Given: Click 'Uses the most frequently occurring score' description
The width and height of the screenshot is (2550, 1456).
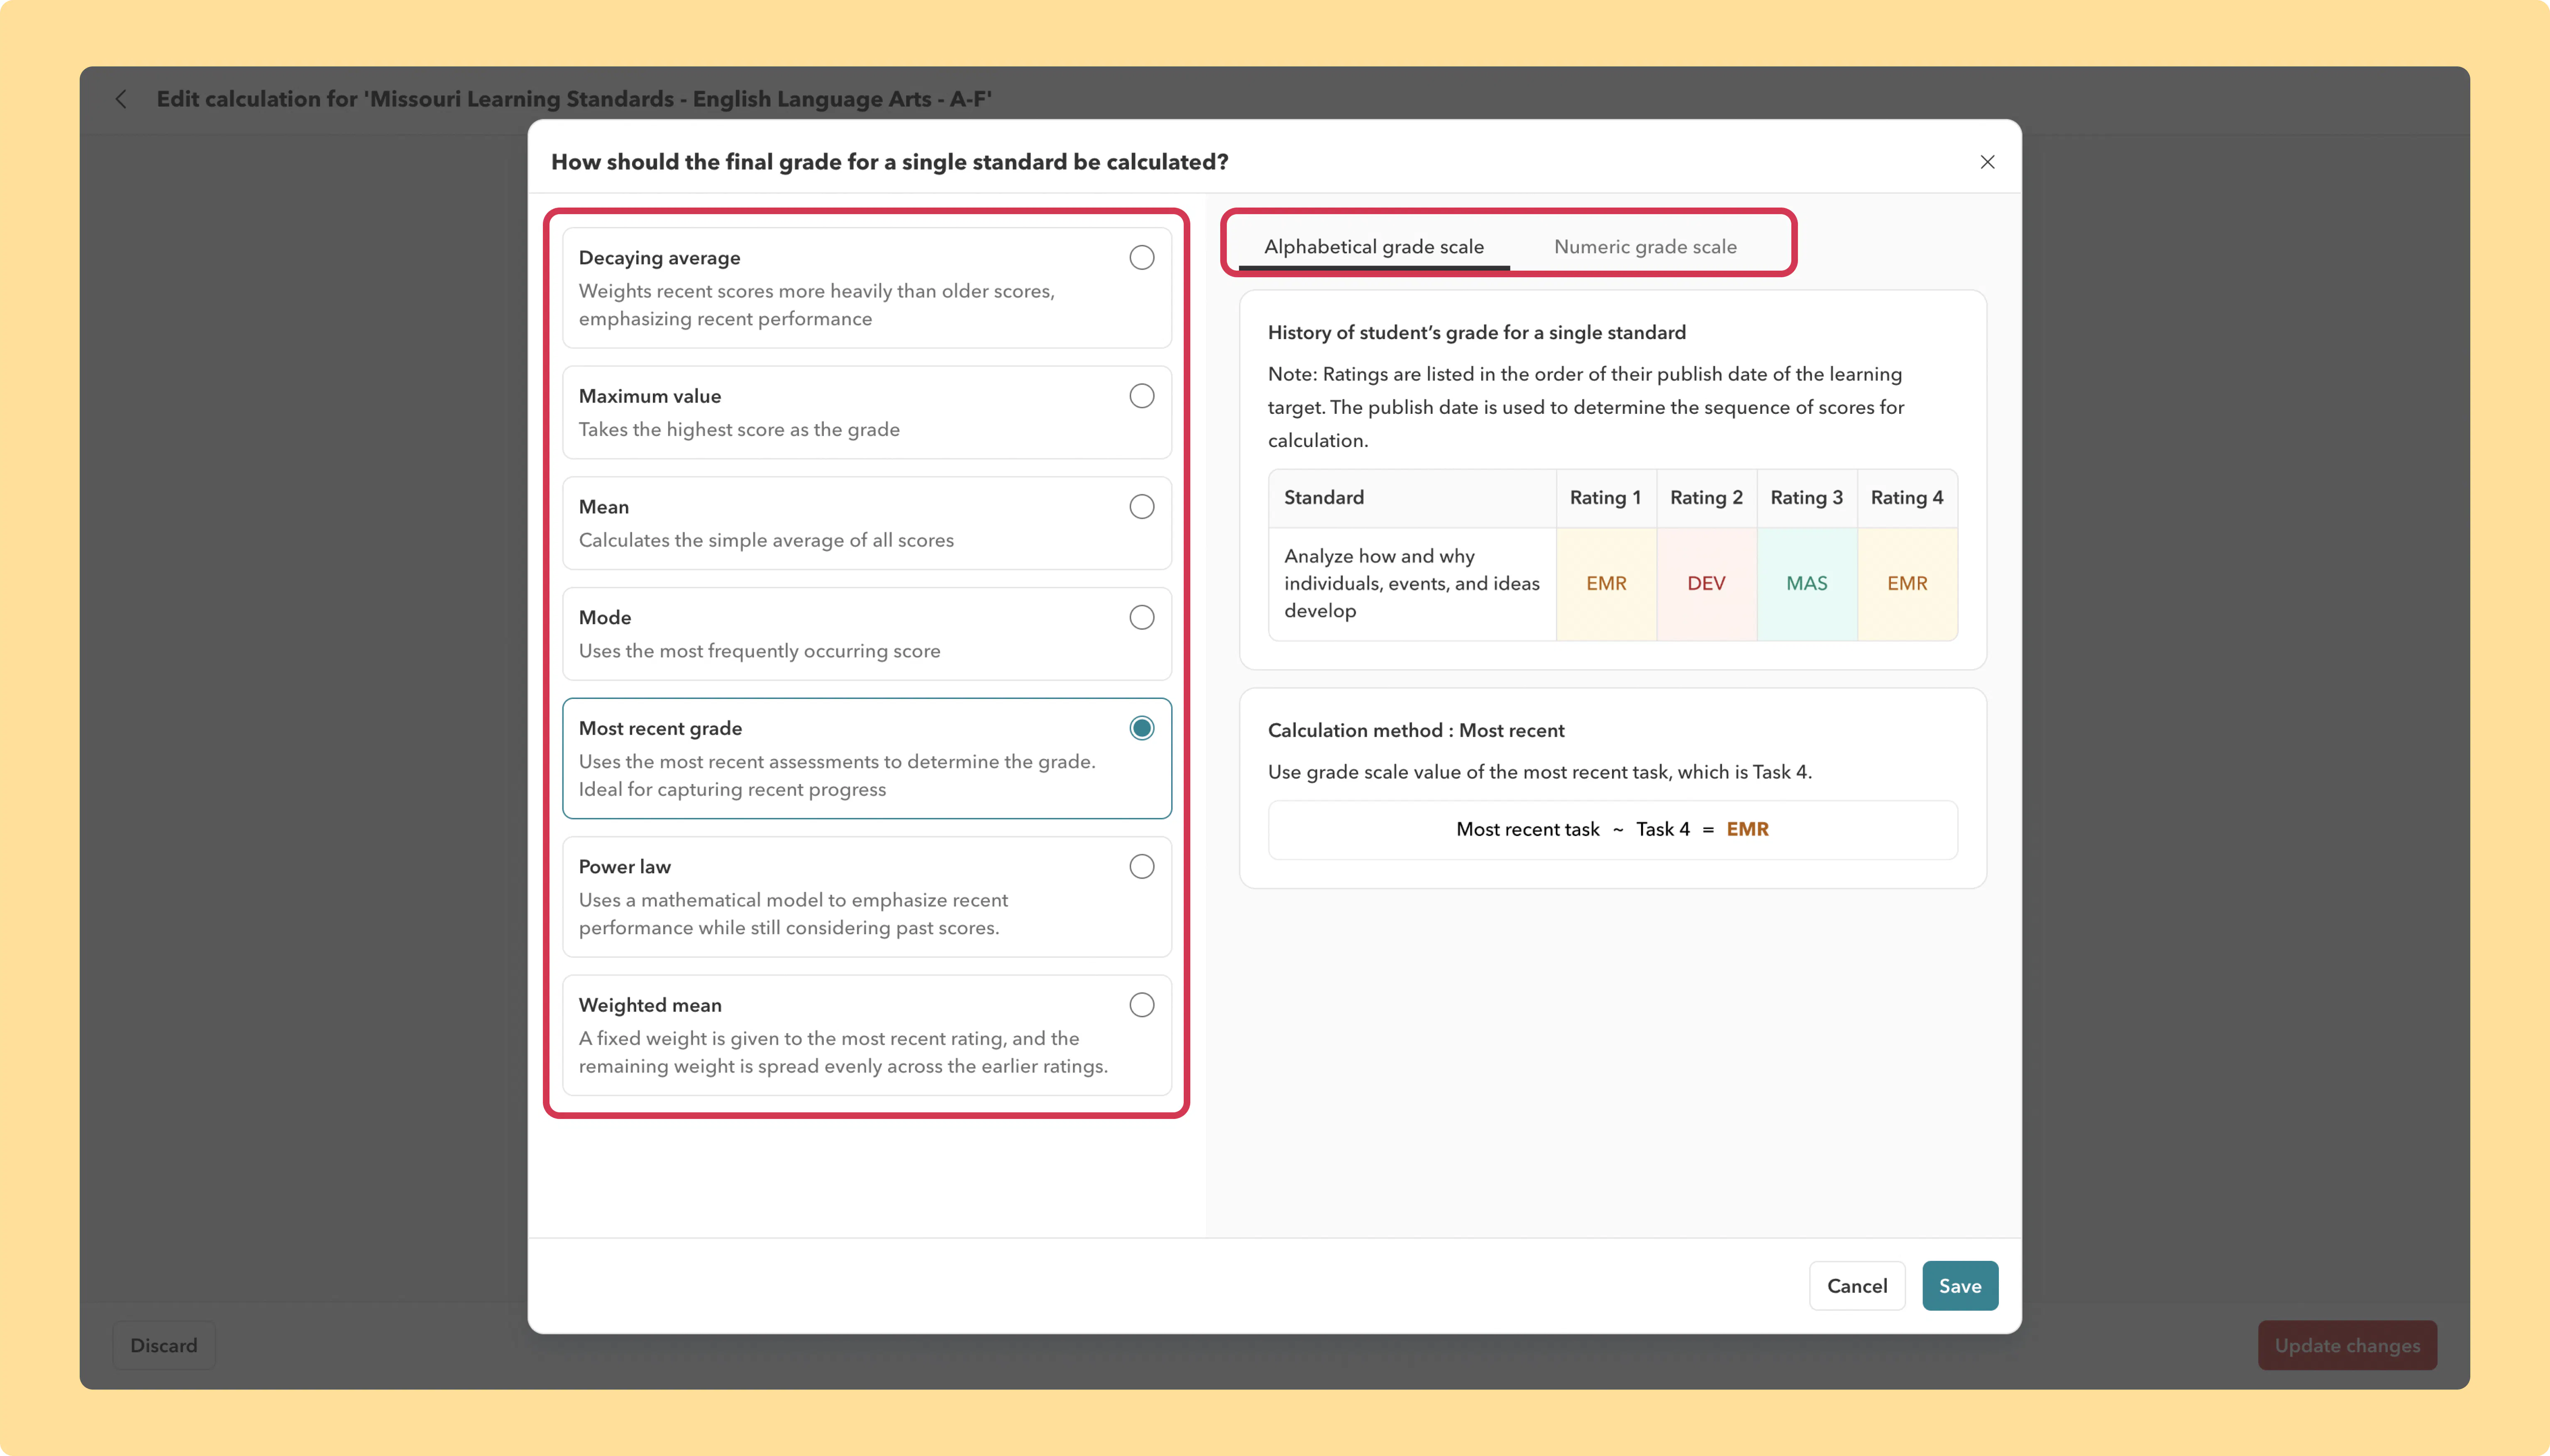Looking at the screenshot, I should (759, 652).
